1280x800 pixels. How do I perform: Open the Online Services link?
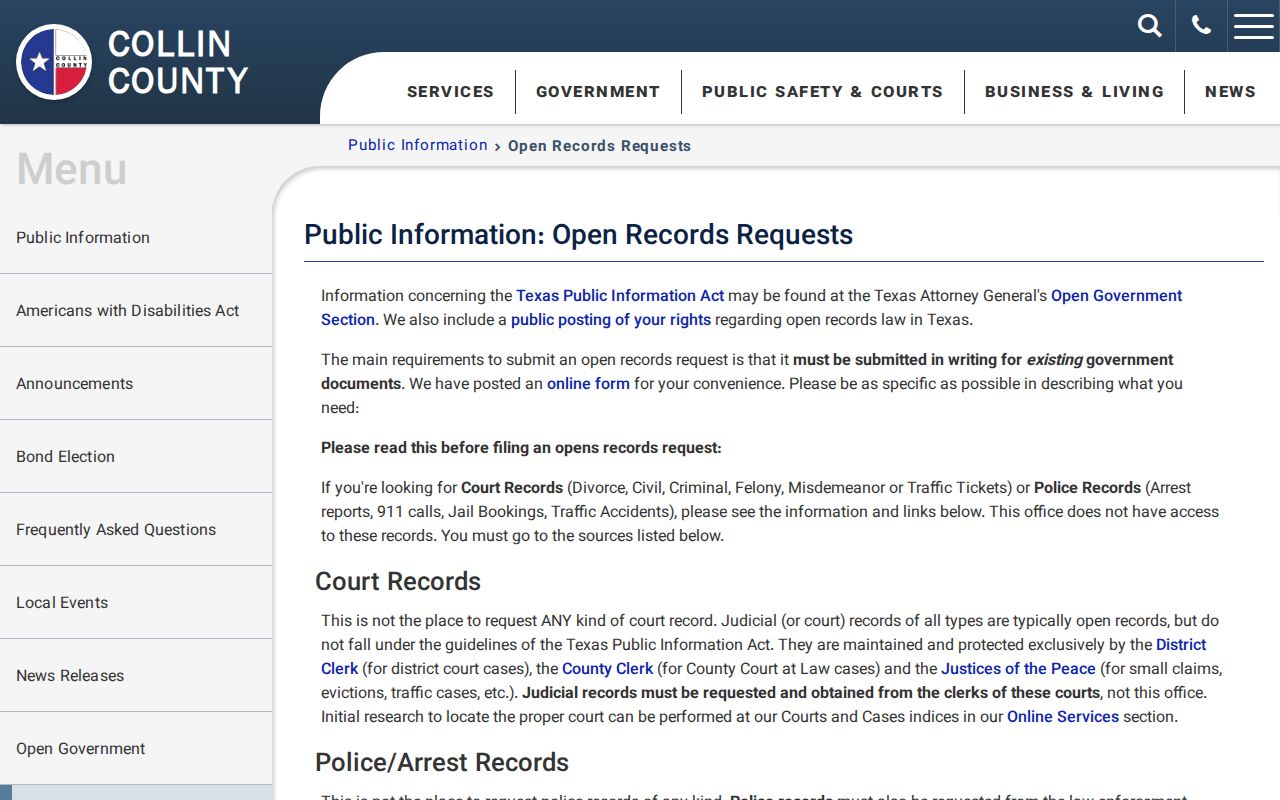click(x=1063, y=717)
